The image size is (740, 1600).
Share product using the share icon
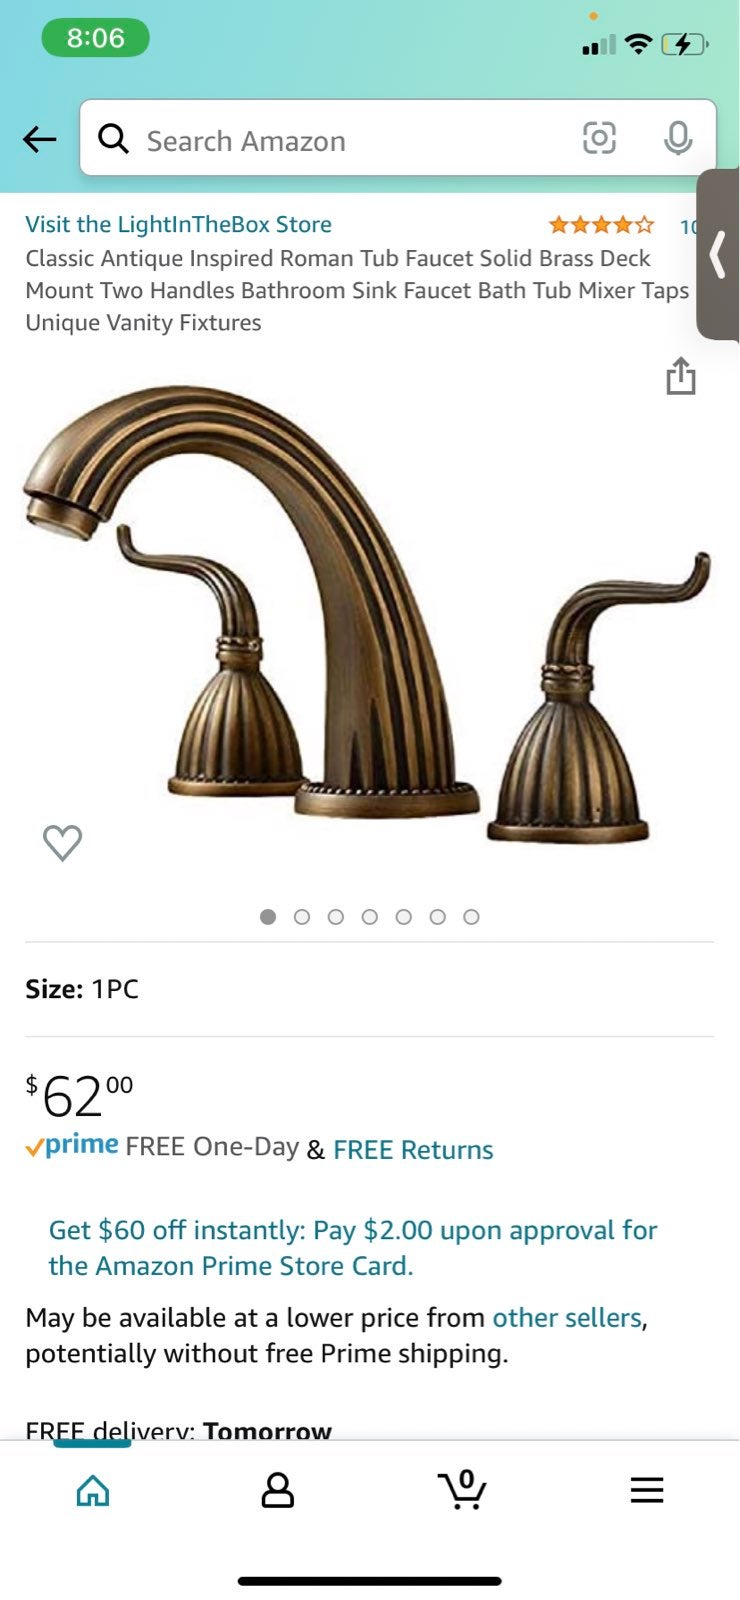[681, 376]
